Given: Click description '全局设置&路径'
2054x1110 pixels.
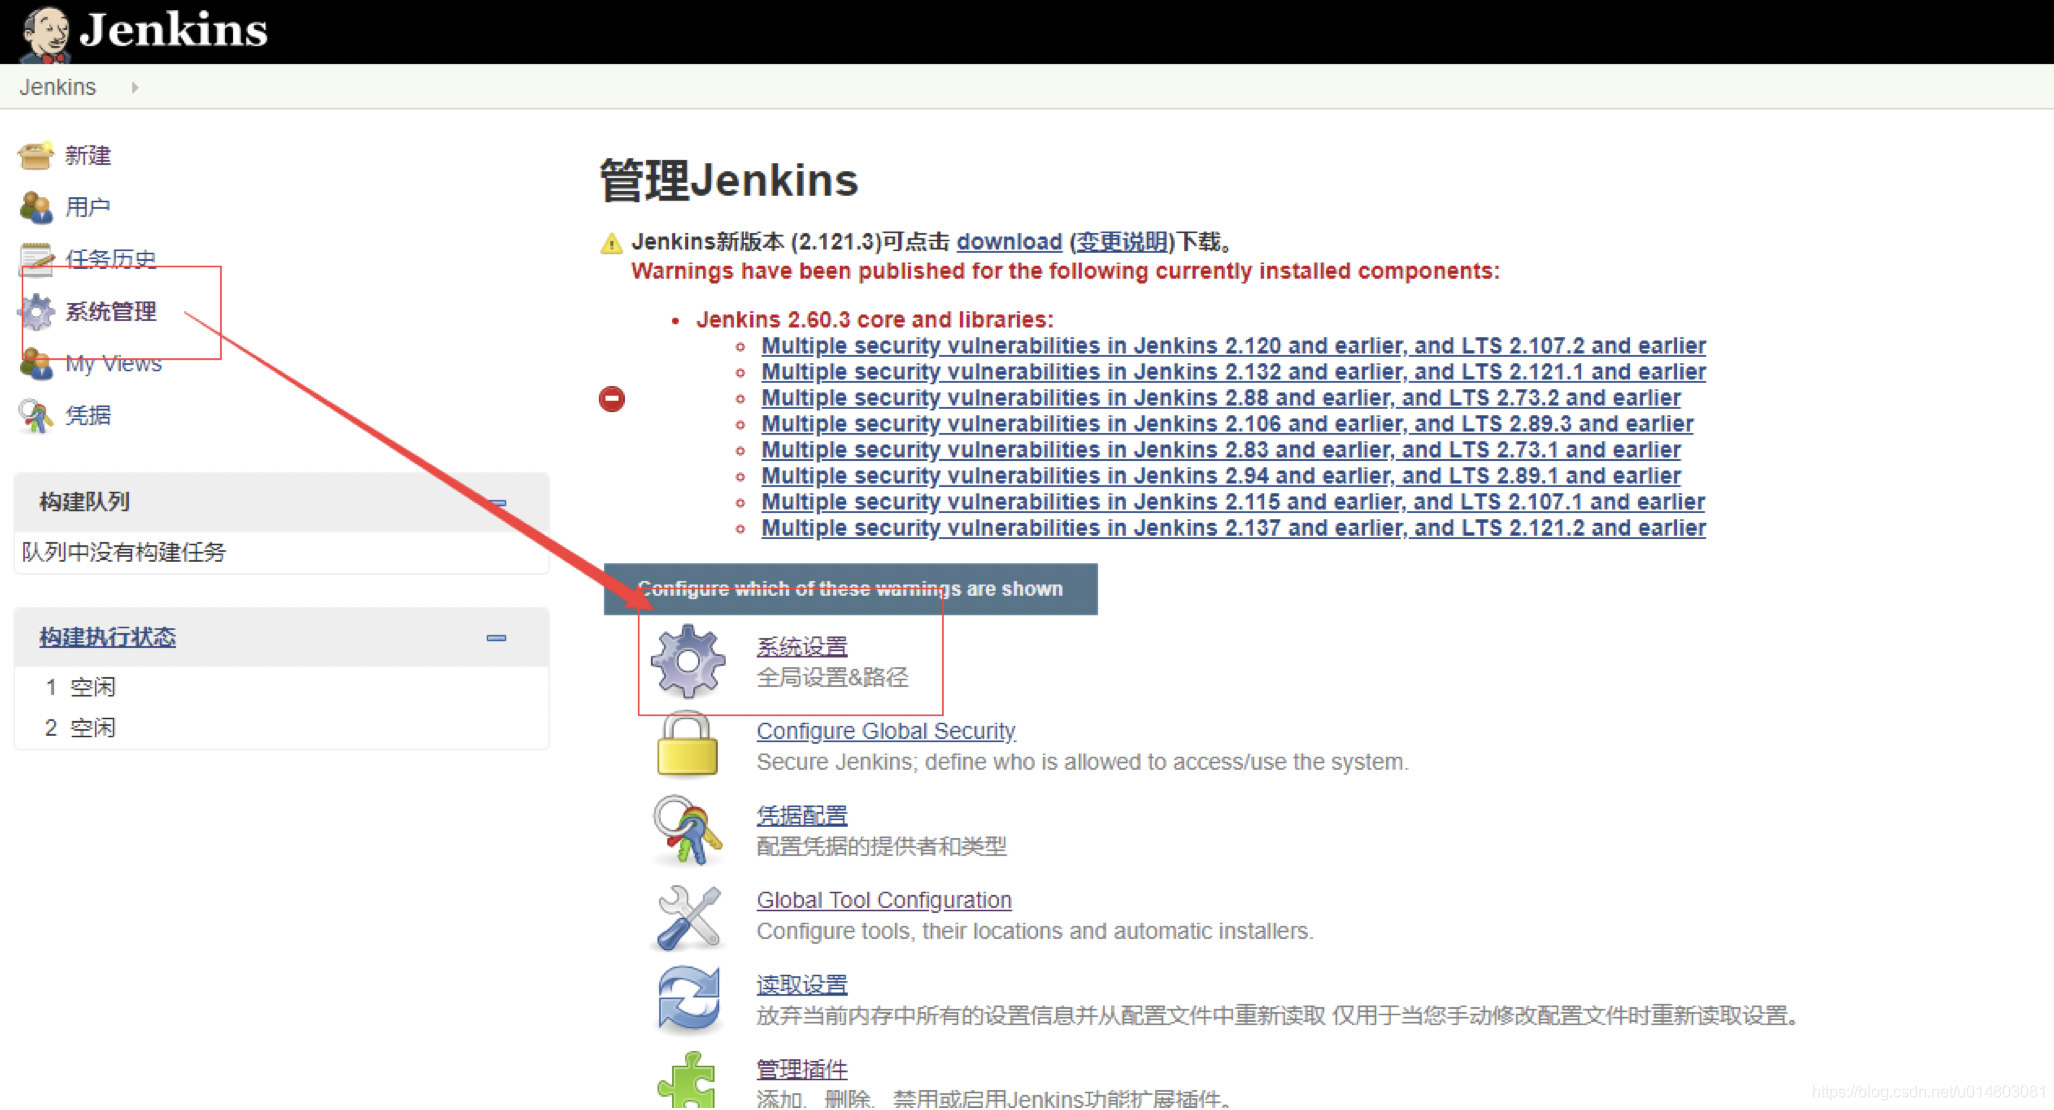Looking at the screenshot, I should (832, 678).
